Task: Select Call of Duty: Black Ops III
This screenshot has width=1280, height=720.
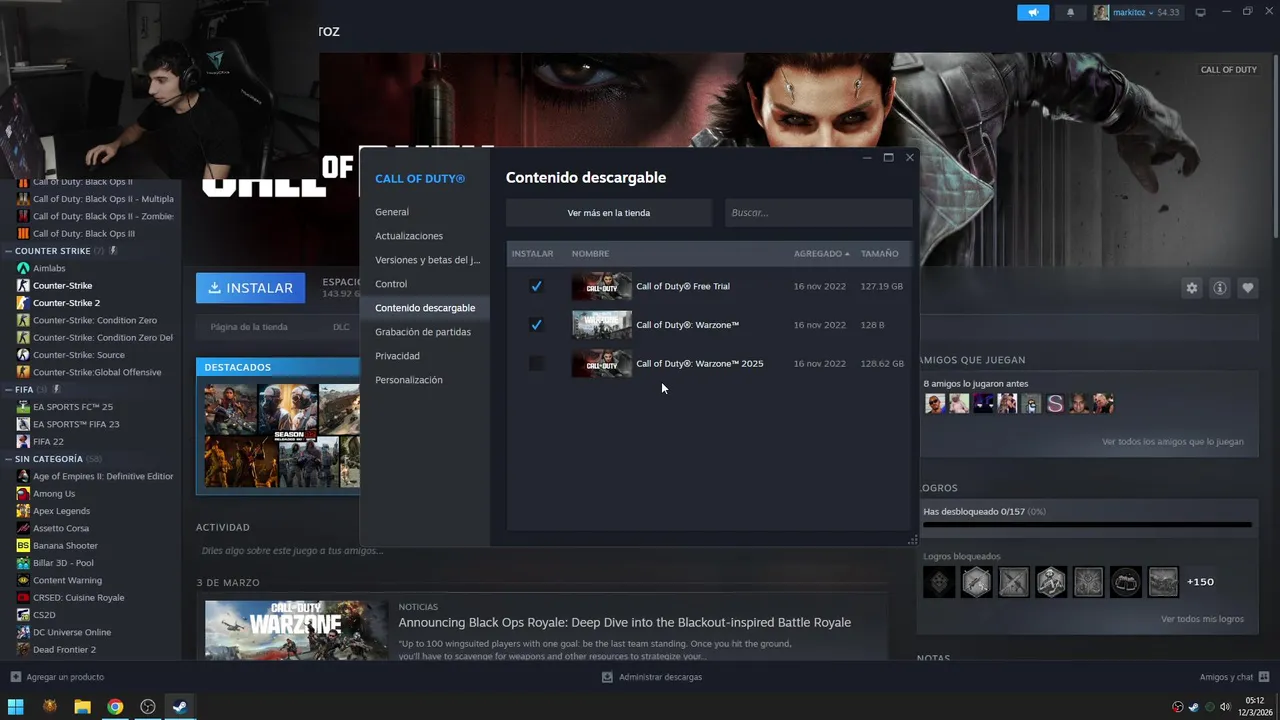Action: [x=84, y=233]
